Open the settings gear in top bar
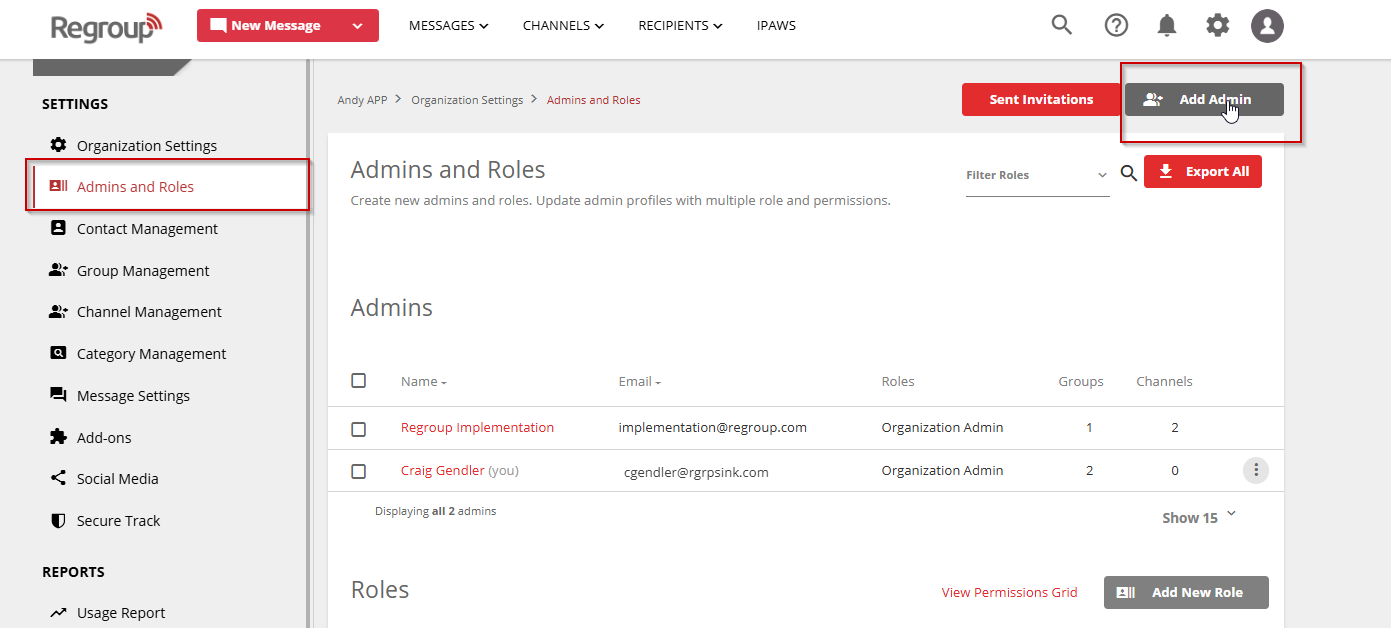 point(1218,25)
